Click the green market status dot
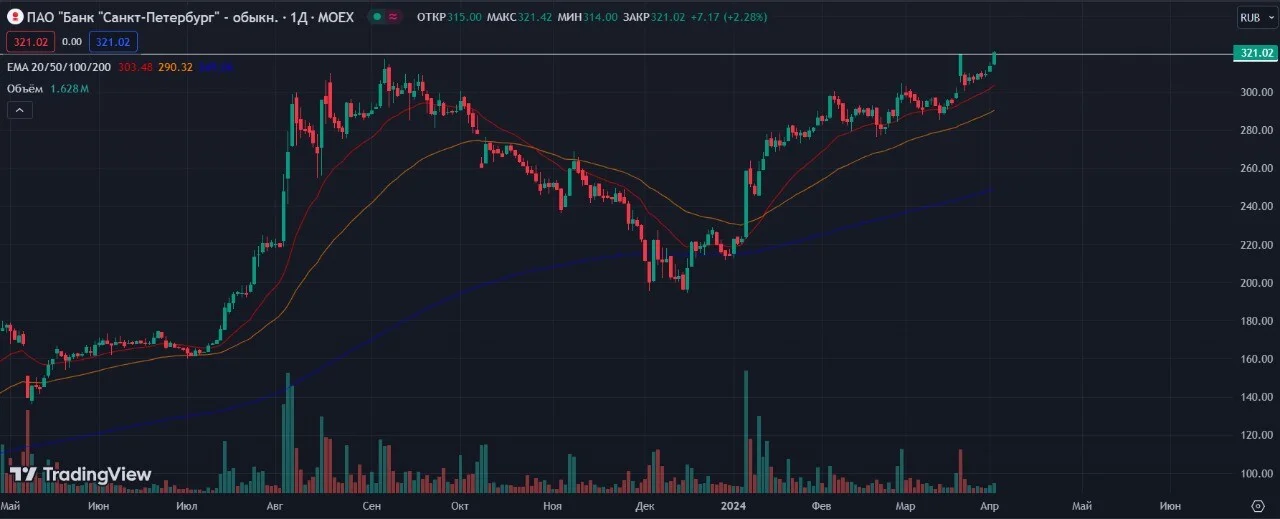 tap(375, 17)
